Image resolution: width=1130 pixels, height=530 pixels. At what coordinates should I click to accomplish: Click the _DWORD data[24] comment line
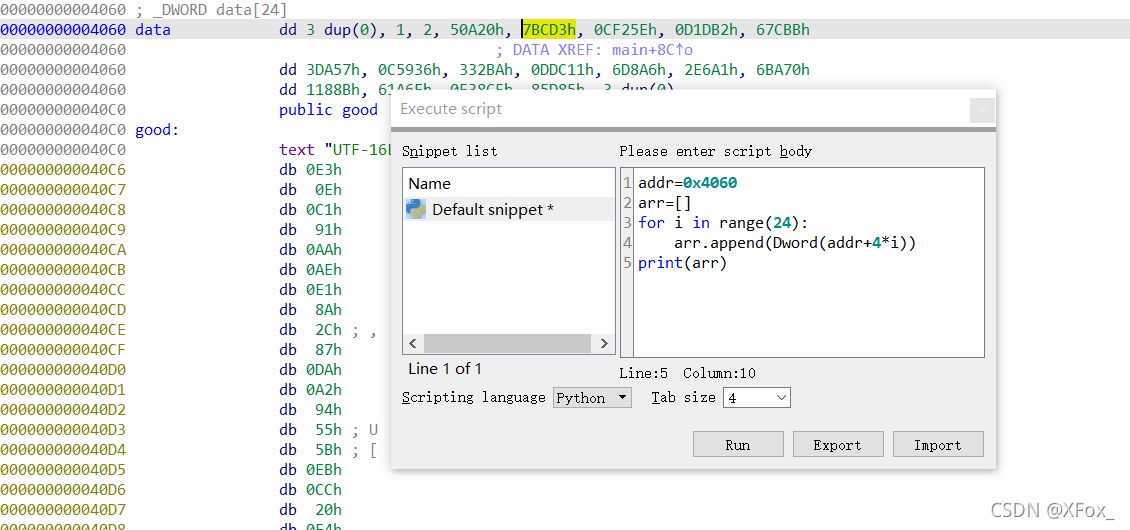[x=211, y=10]
